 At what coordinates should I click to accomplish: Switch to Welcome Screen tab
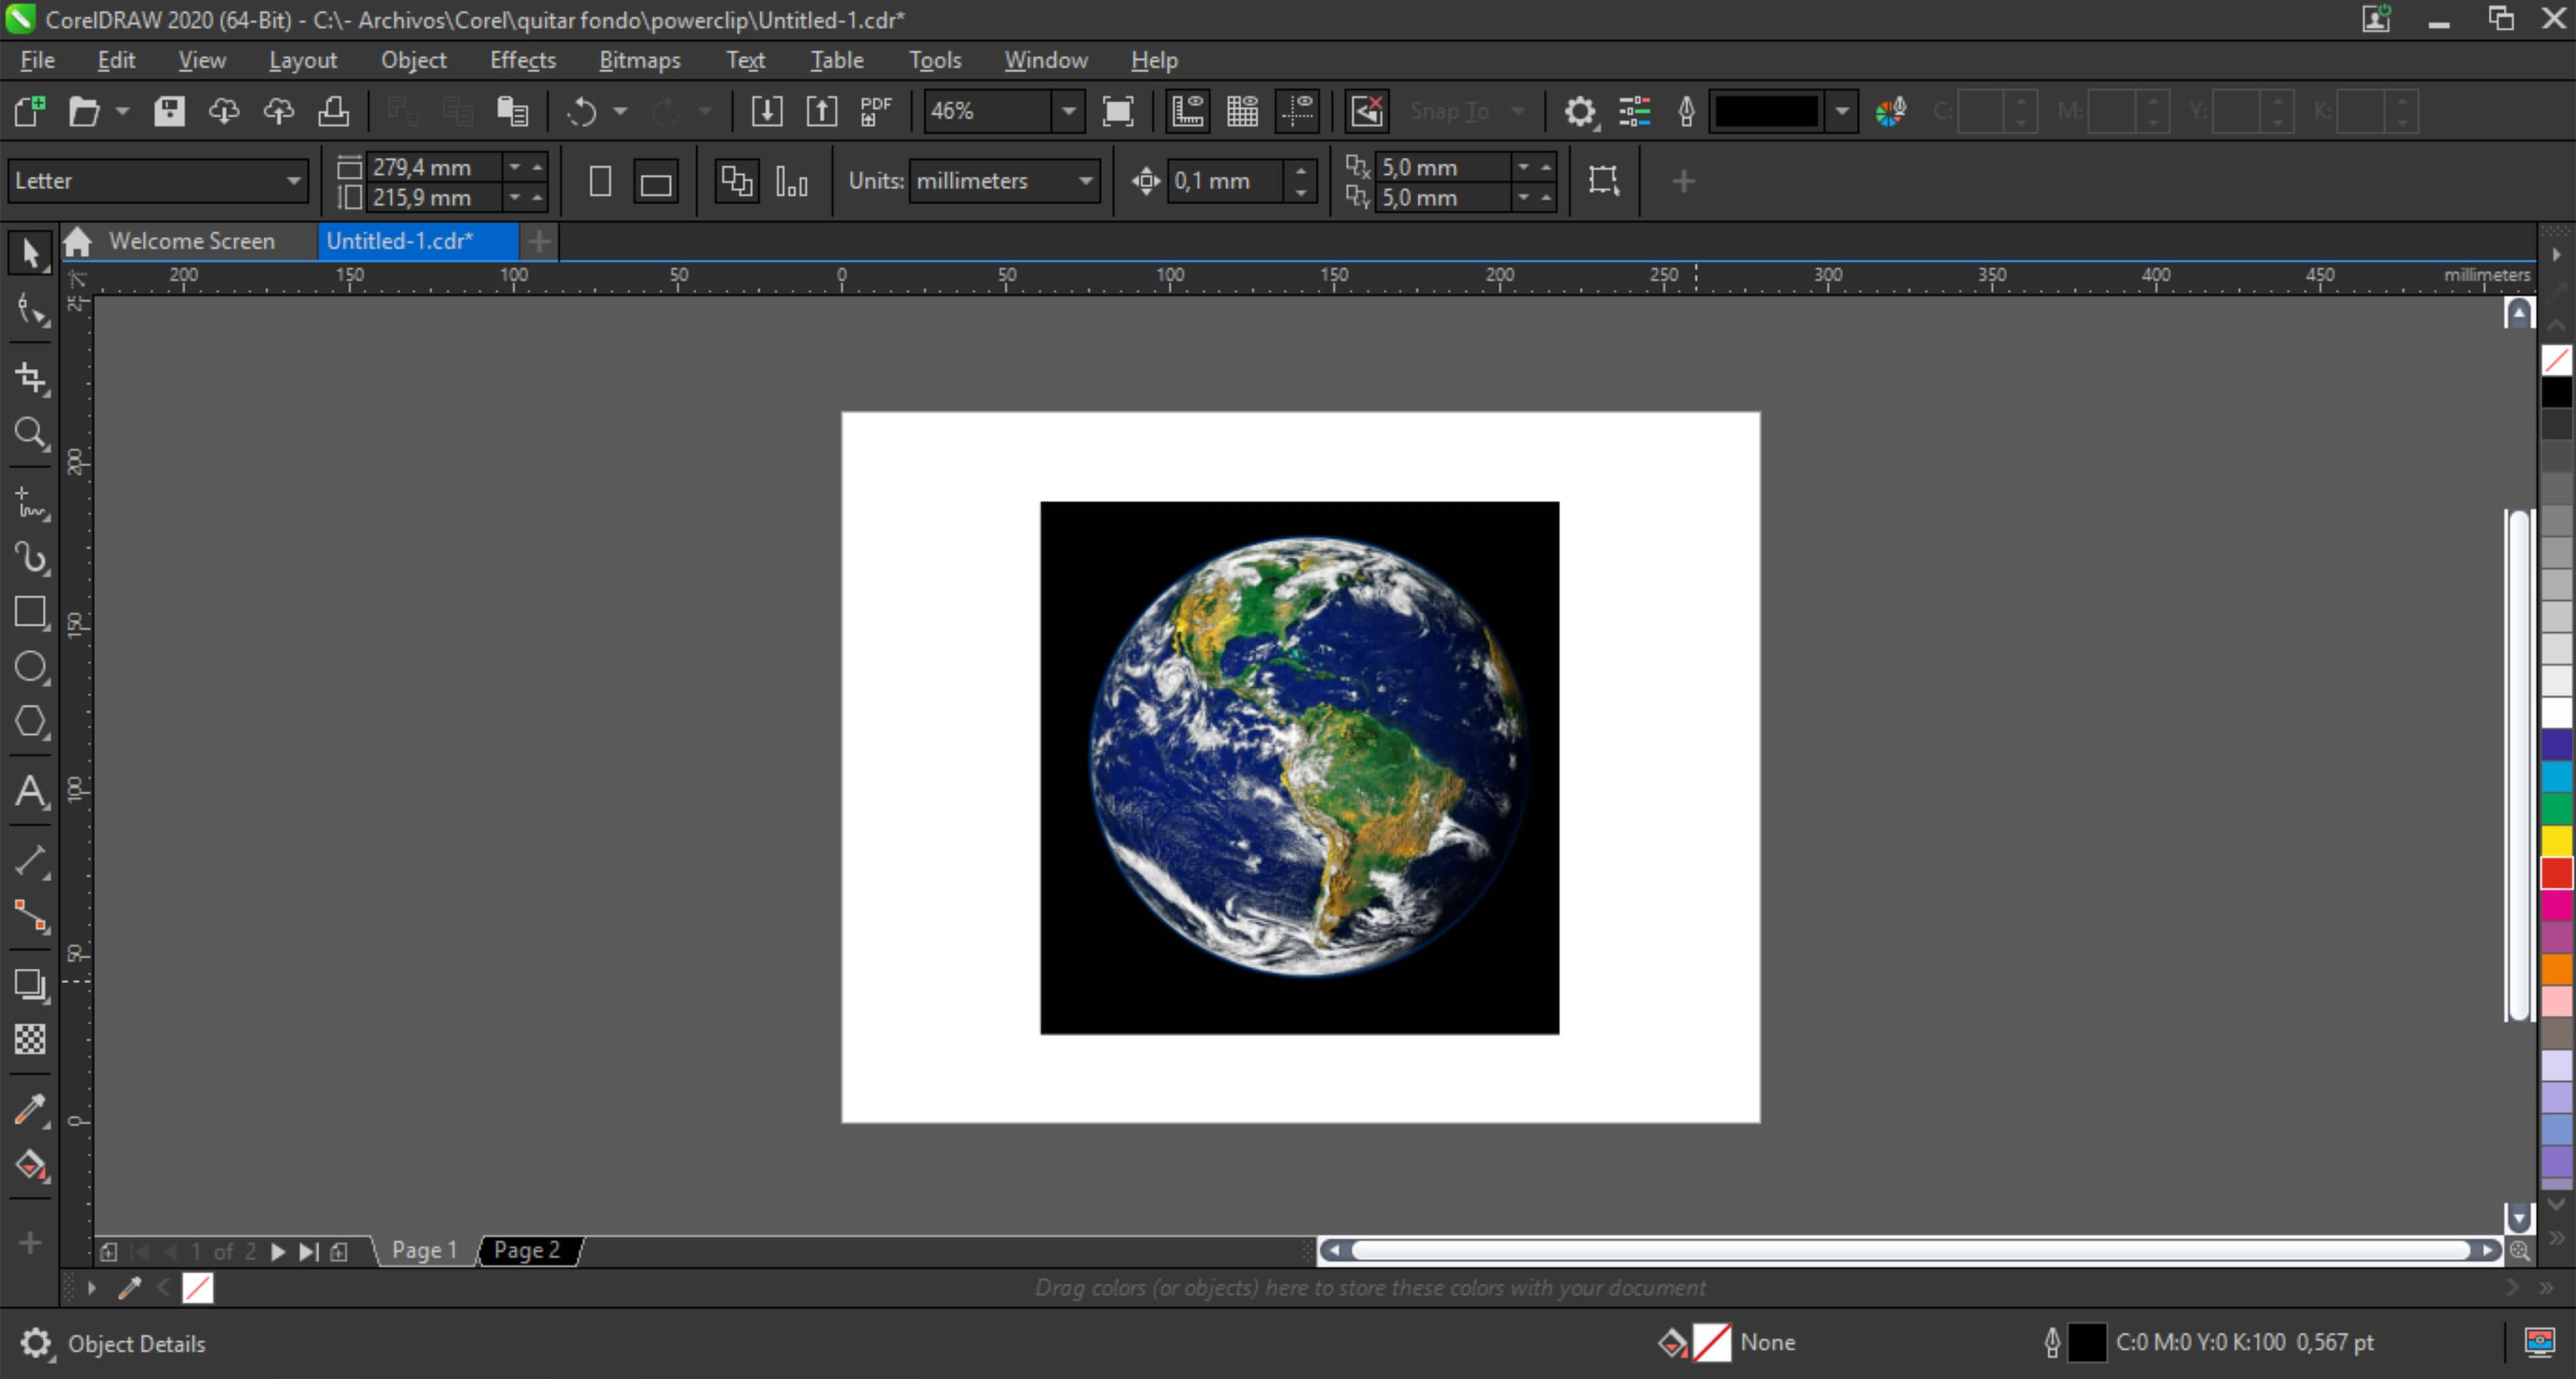pyautogui.click(x=193, y=240)
